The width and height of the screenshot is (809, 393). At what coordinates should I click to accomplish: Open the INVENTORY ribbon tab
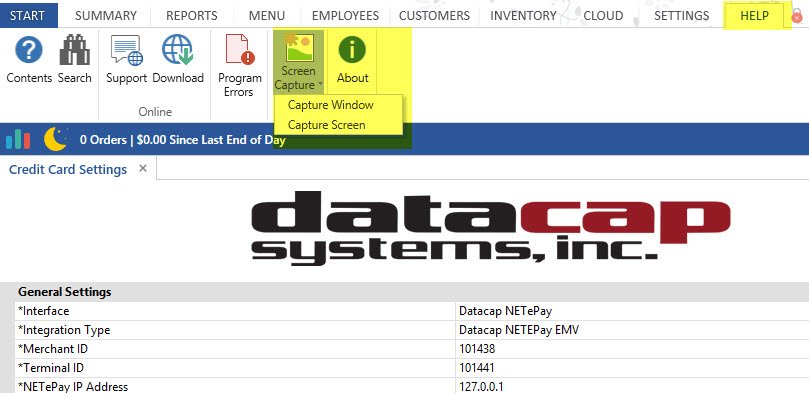coord(523,15)
